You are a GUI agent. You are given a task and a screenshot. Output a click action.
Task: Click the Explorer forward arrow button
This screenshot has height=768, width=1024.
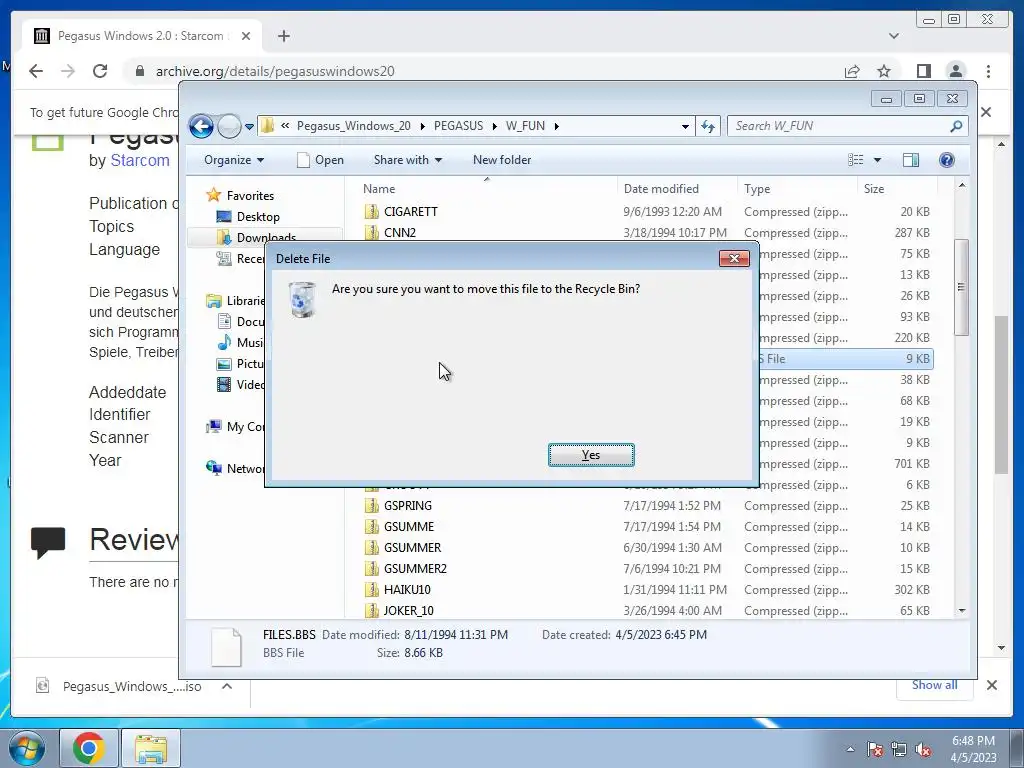(x=229, y=126)
